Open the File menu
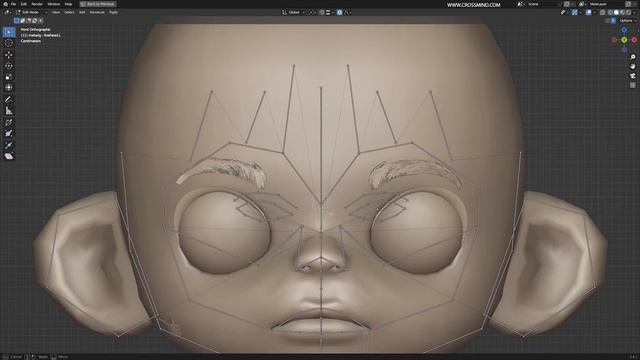The image size is (640, 360). pyautogui.click(x=13, y=4)
